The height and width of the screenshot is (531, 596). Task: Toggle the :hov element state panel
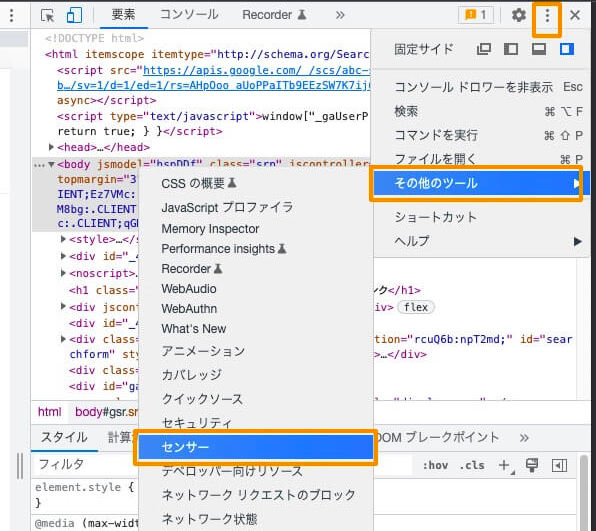pyautogui.click(x=435, y=465)
